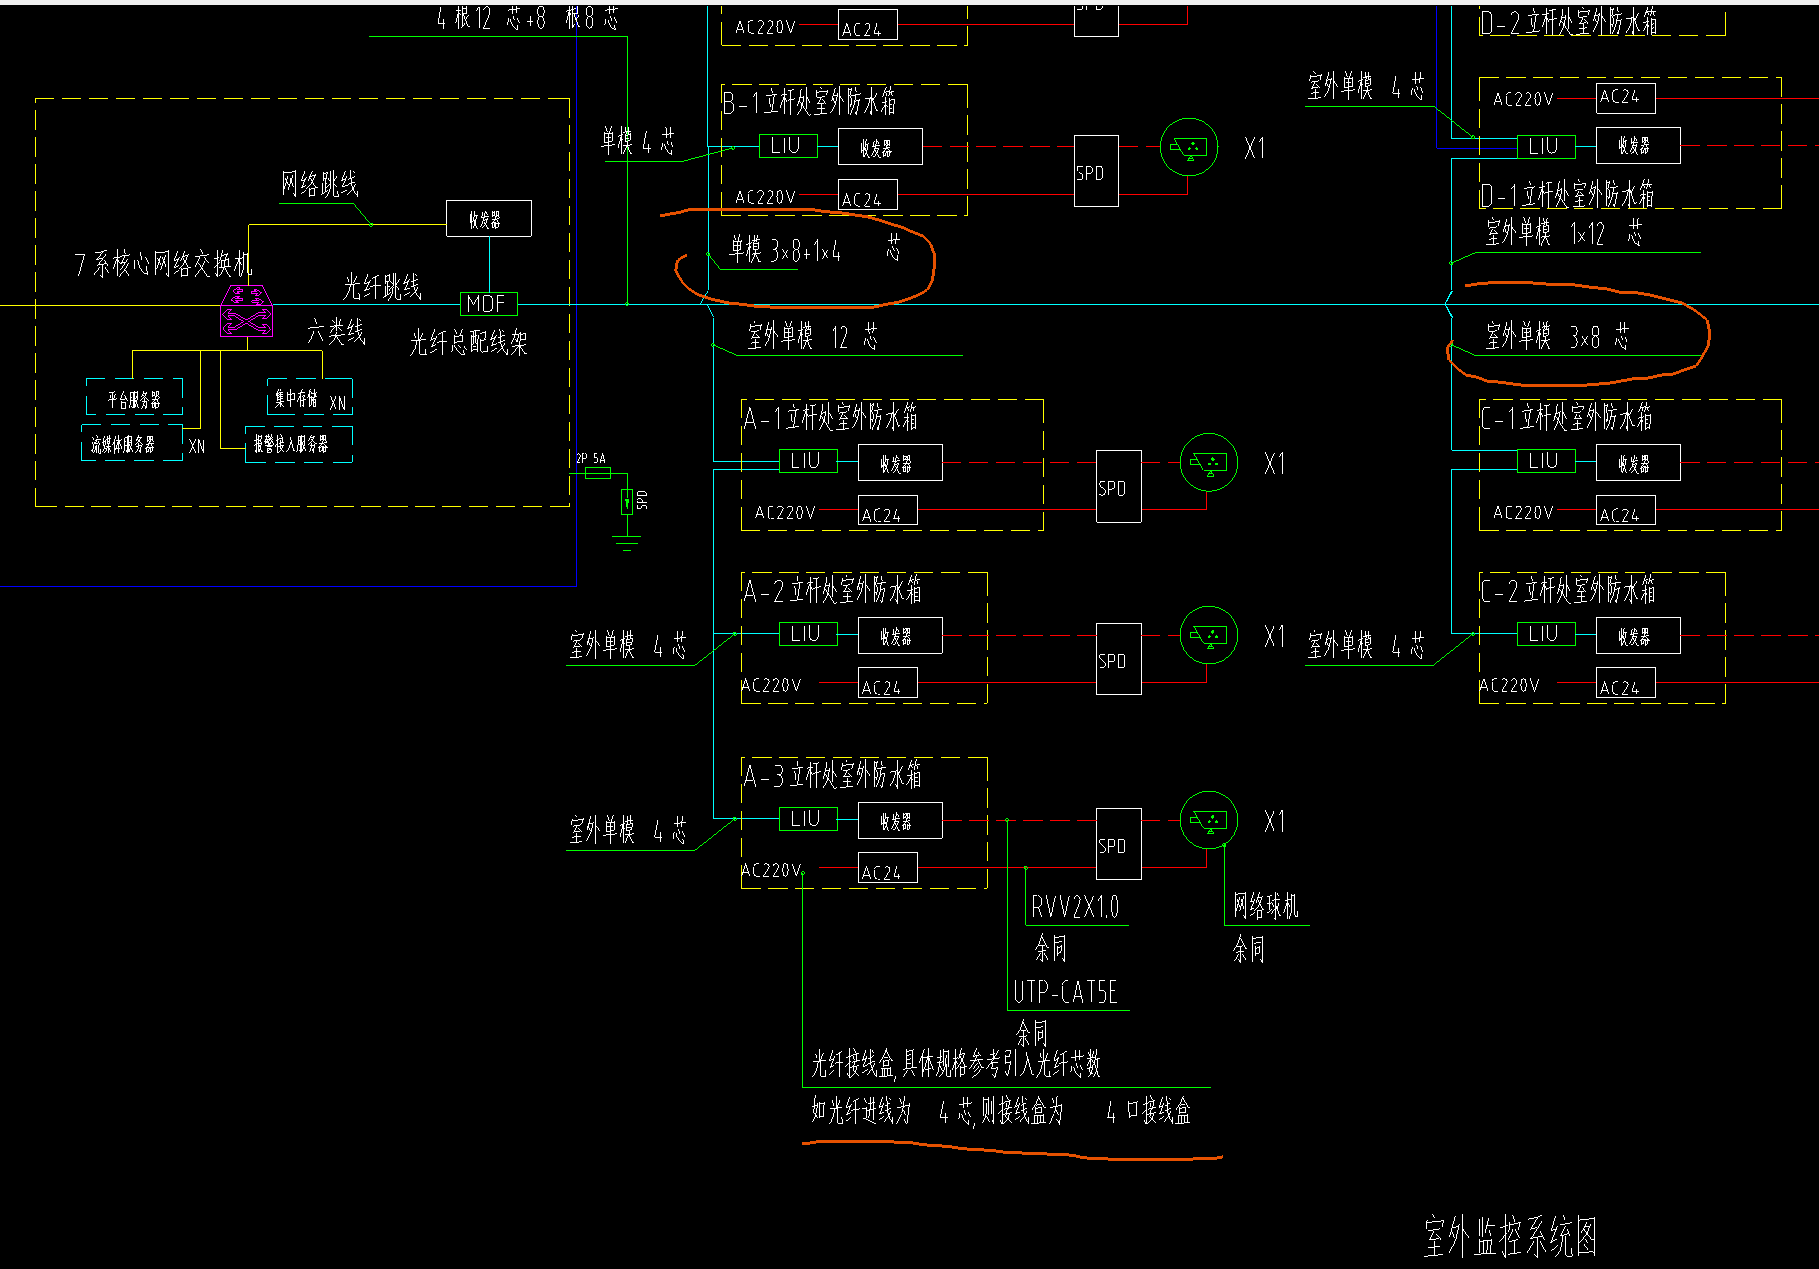Click the LIU block in the A-2 box

point(808,634)
